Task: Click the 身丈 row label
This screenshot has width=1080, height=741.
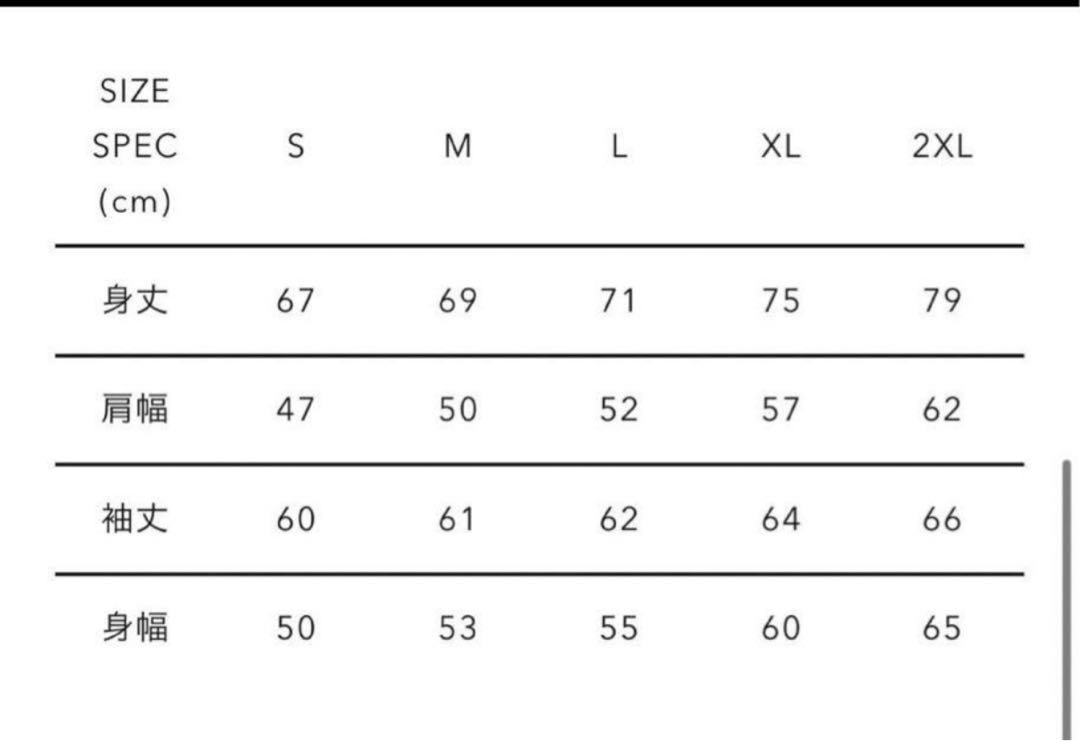Action: (135, 300)
